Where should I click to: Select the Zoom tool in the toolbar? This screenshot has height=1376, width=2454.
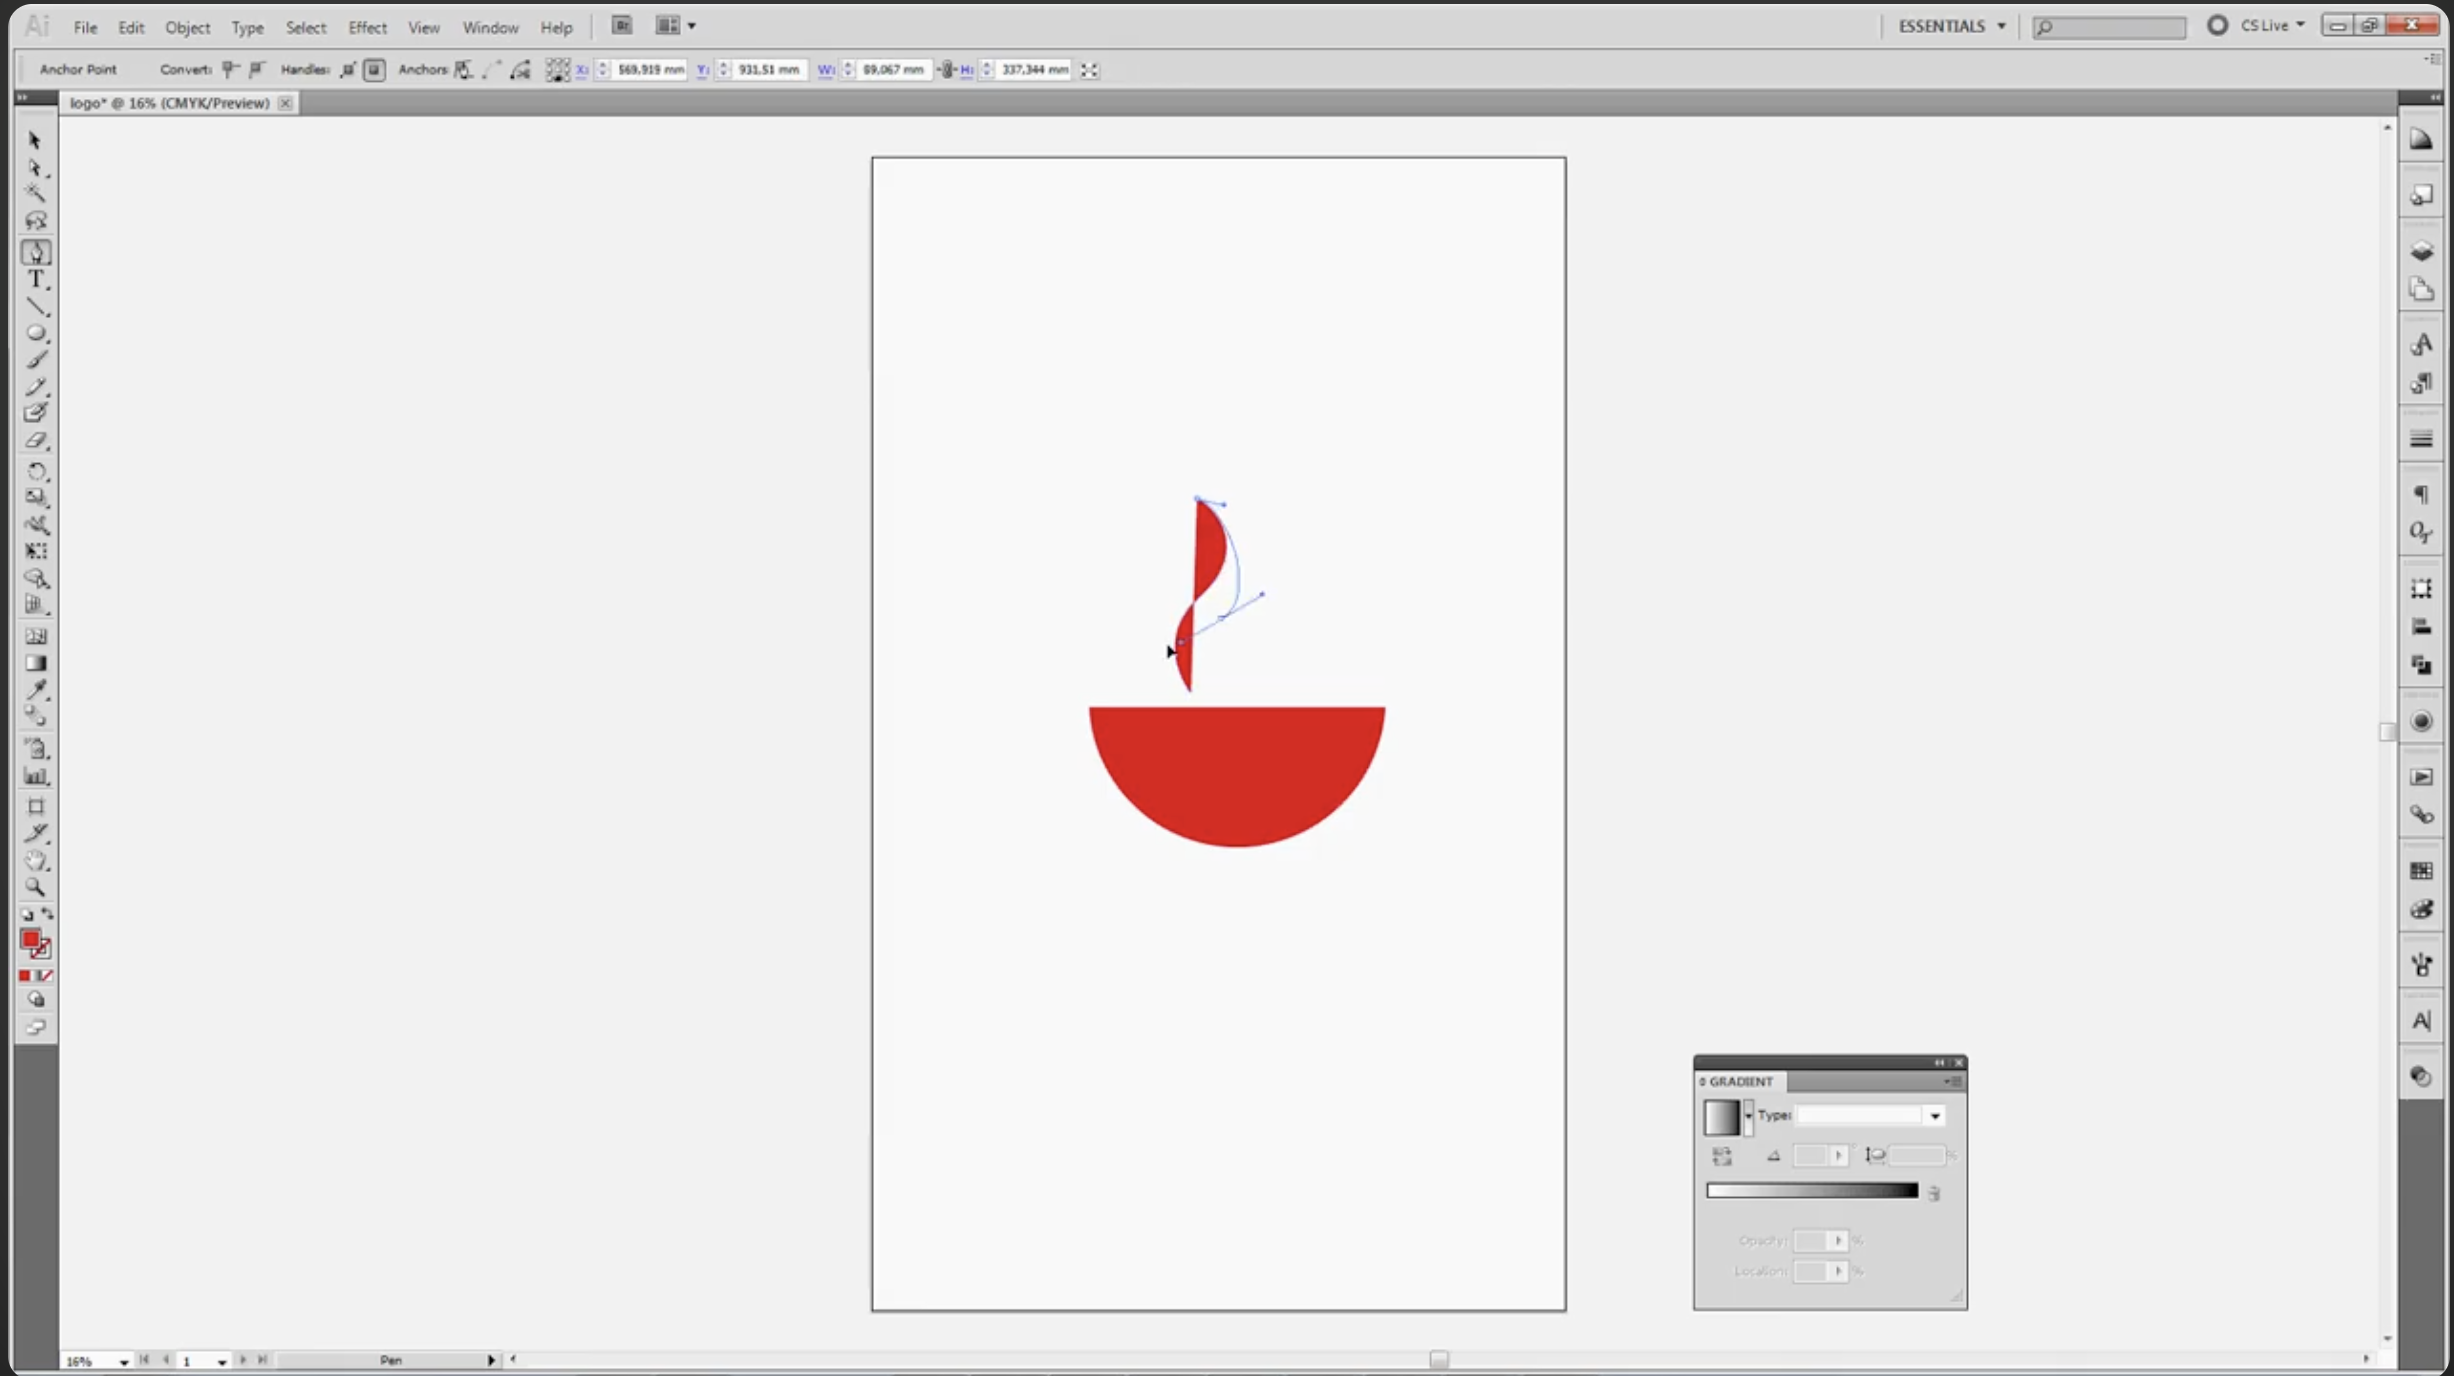37,887
